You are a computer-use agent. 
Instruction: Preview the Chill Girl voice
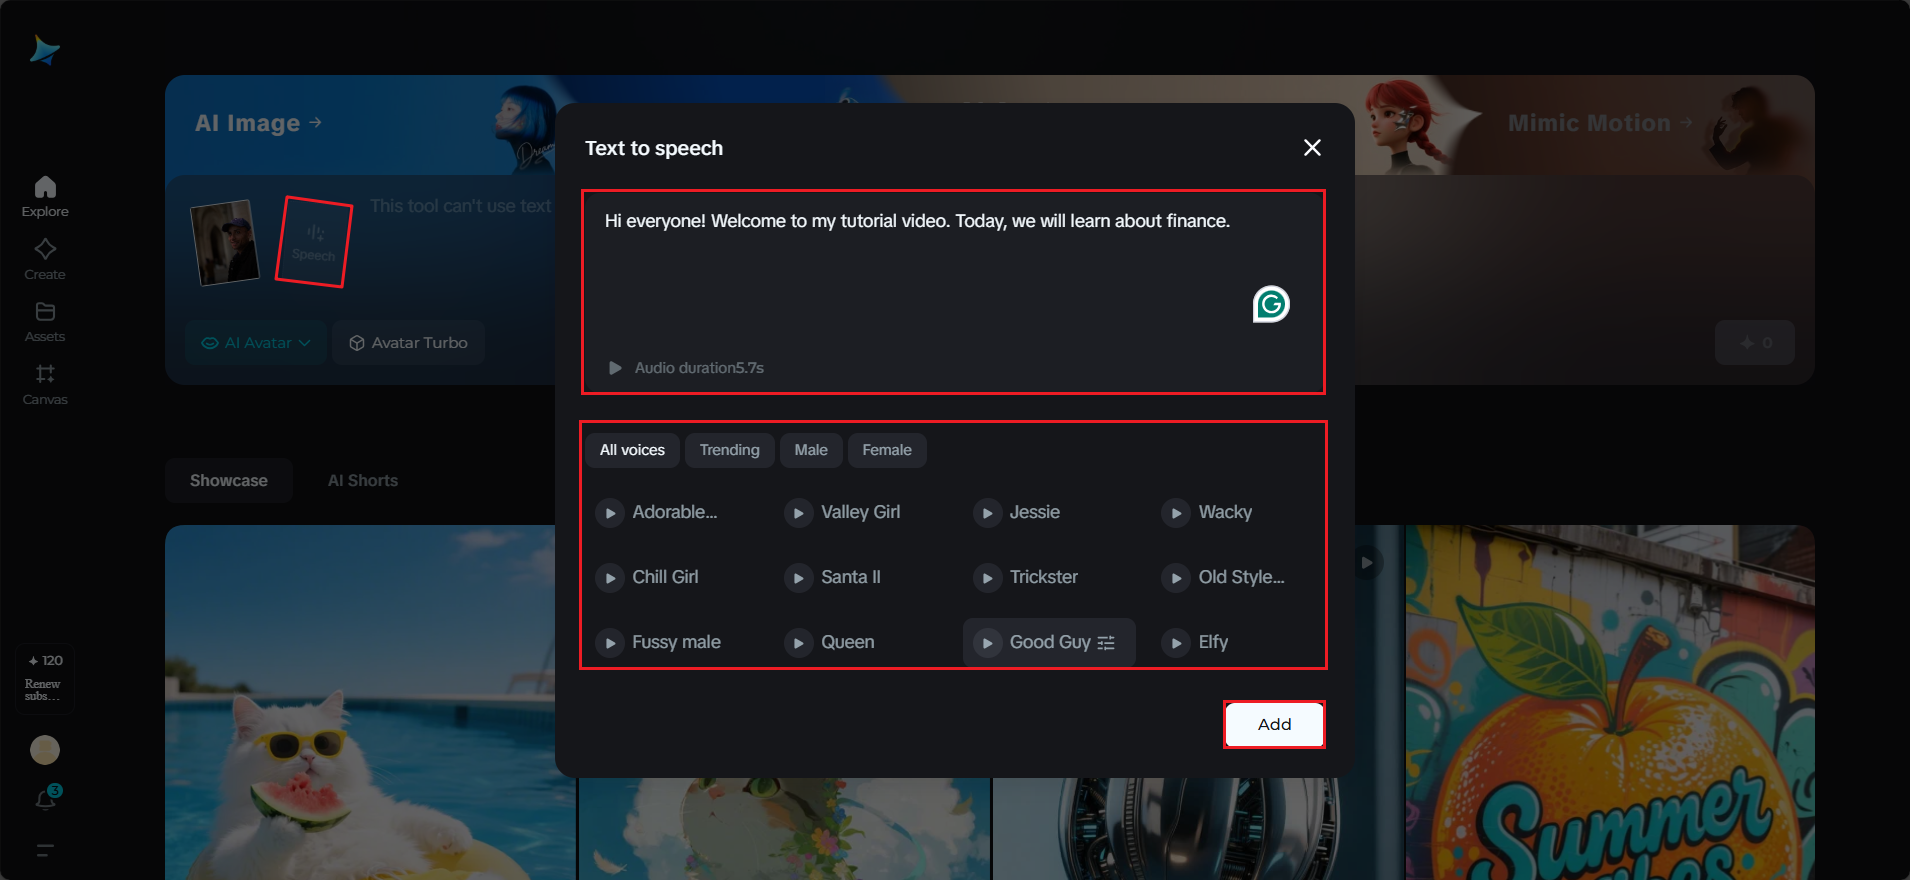coord(610,578)
